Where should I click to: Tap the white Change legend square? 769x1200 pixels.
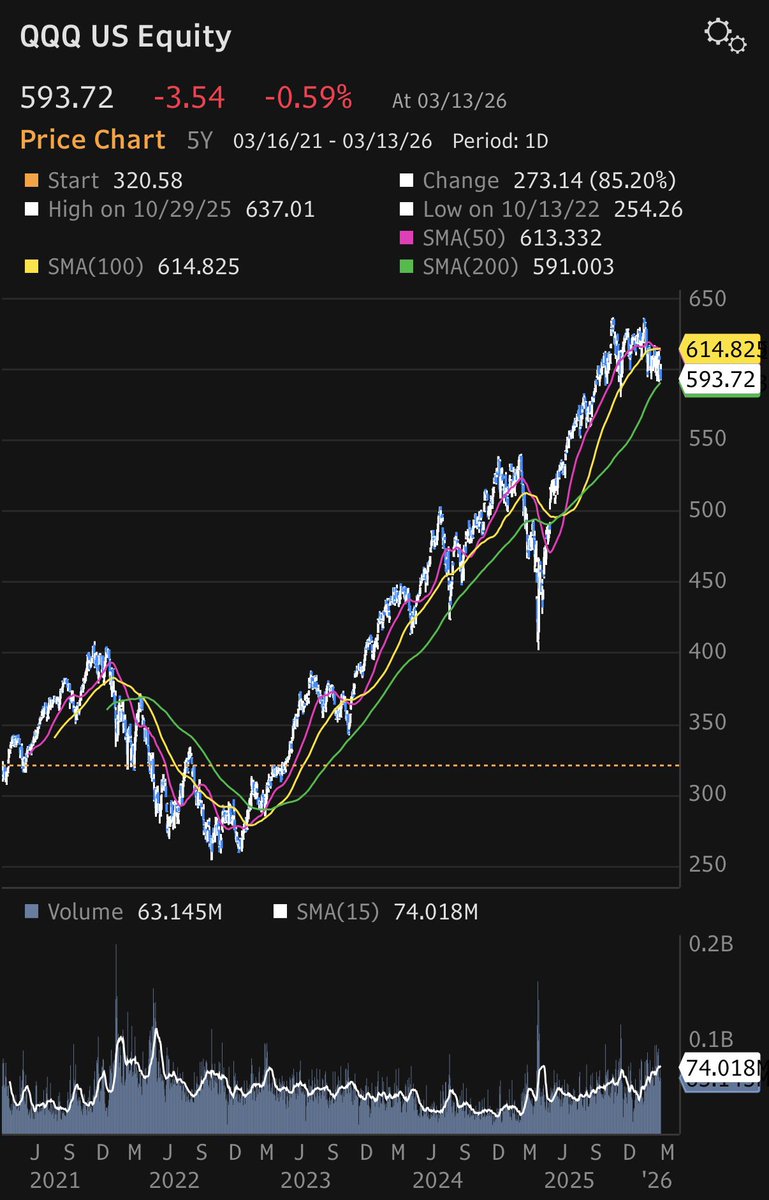(x=406, y=182)
